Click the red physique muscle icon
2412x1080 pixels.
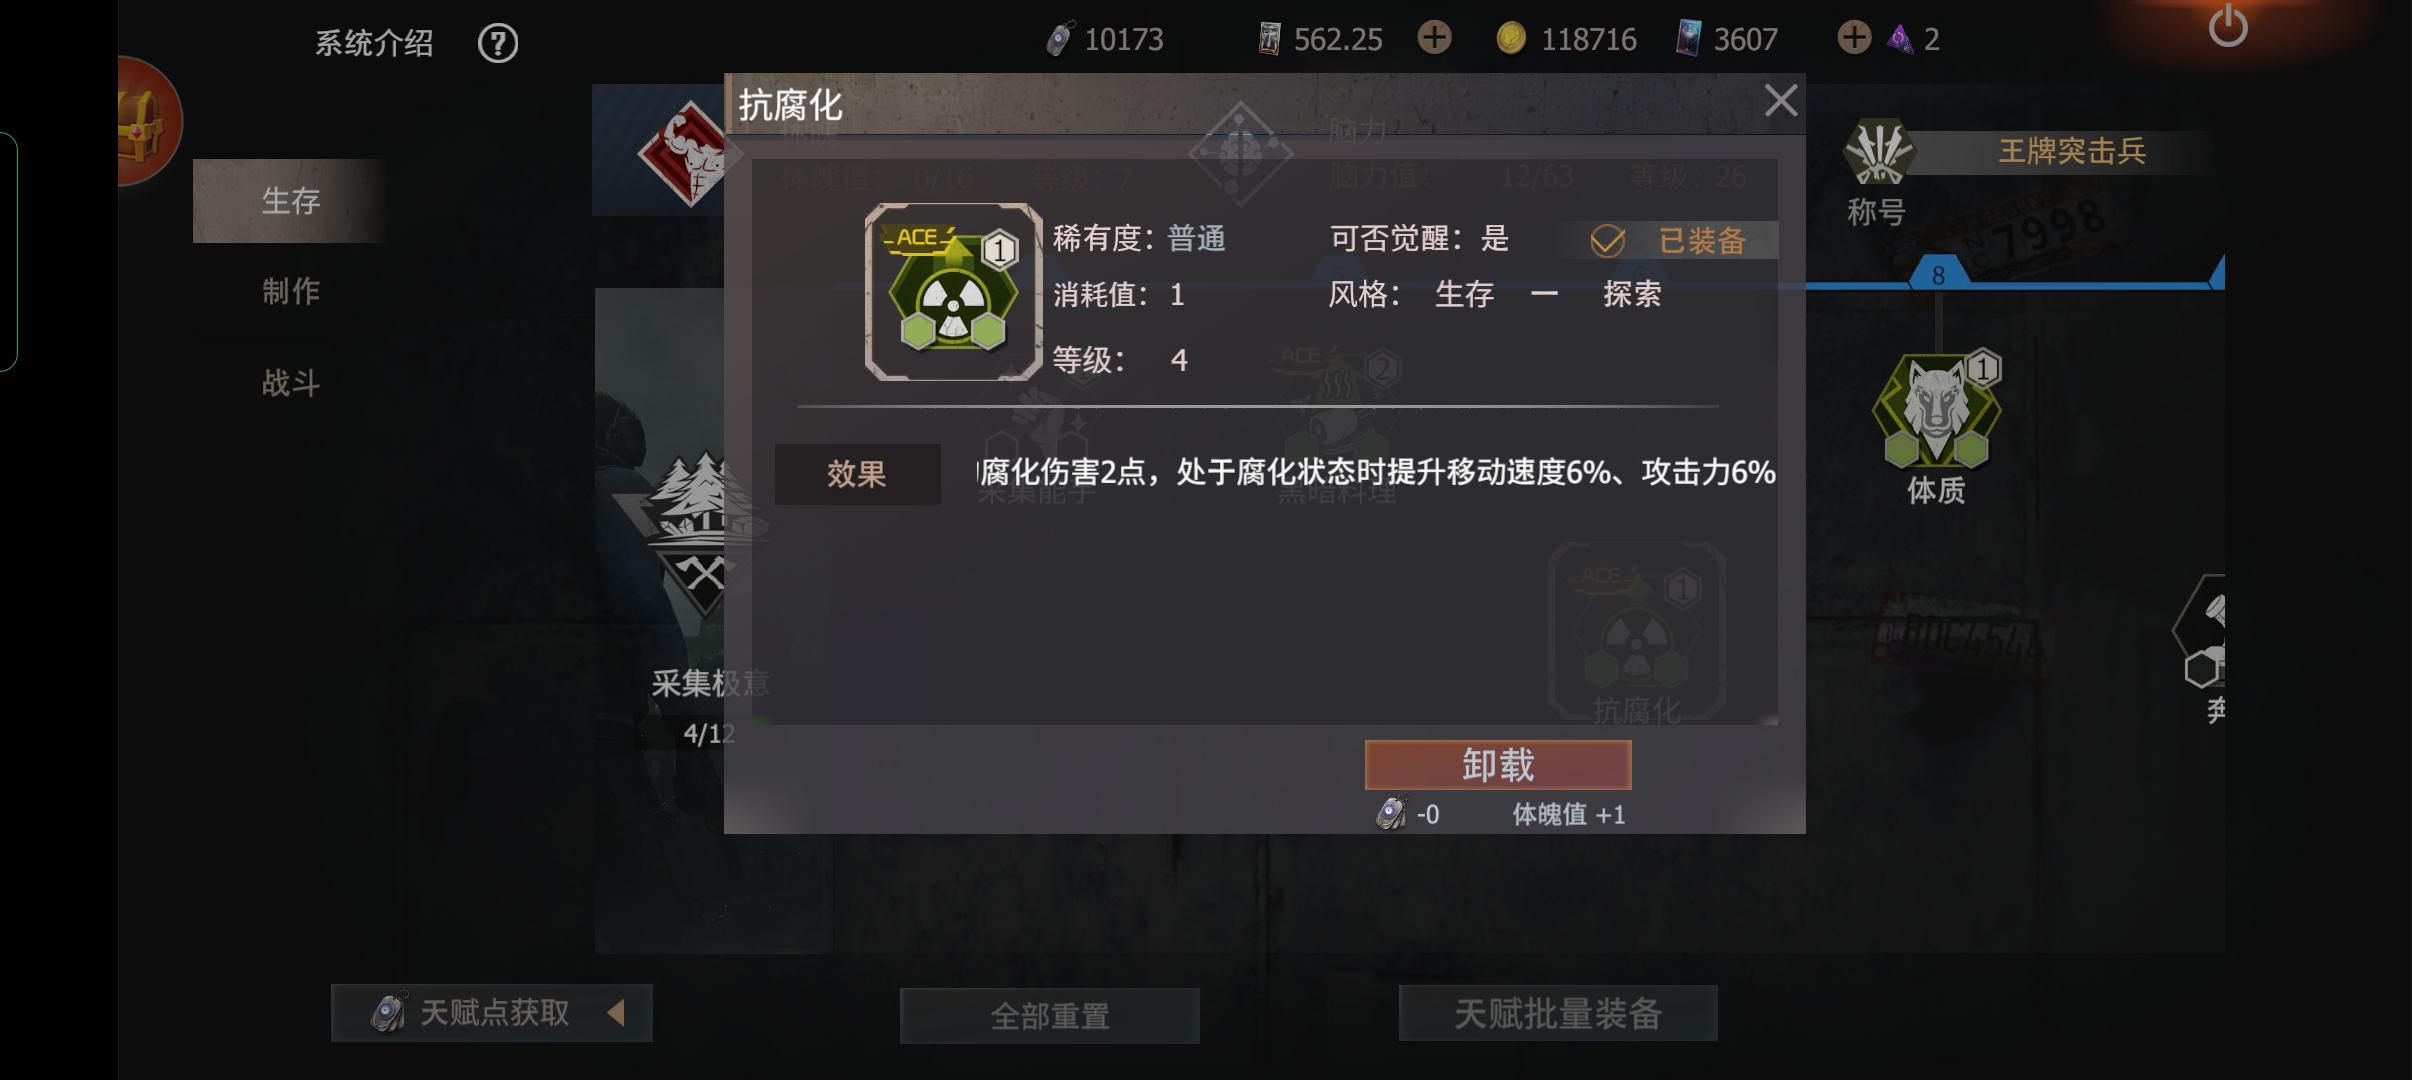pos(690,154)
